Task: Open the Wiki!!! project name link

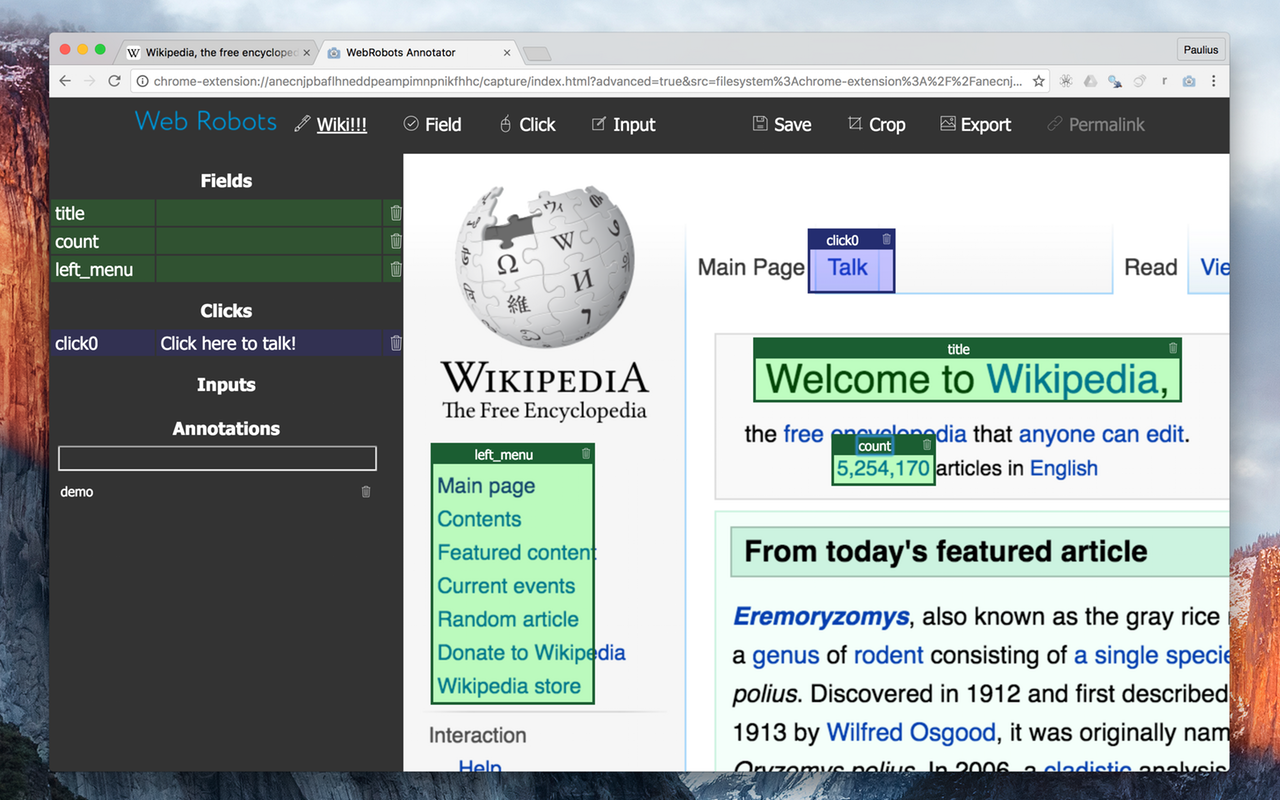Action: [x=342, y=124]
